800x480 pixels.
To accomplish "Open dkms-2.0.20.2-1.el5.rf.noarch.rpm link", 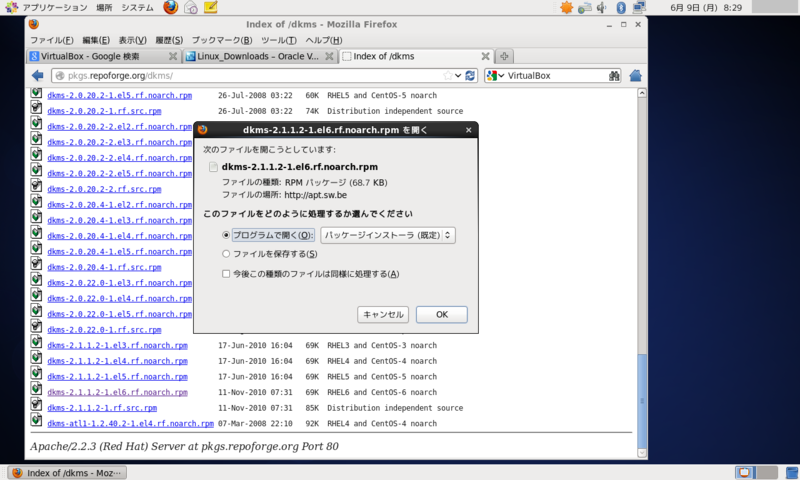I will coord(119,95).
